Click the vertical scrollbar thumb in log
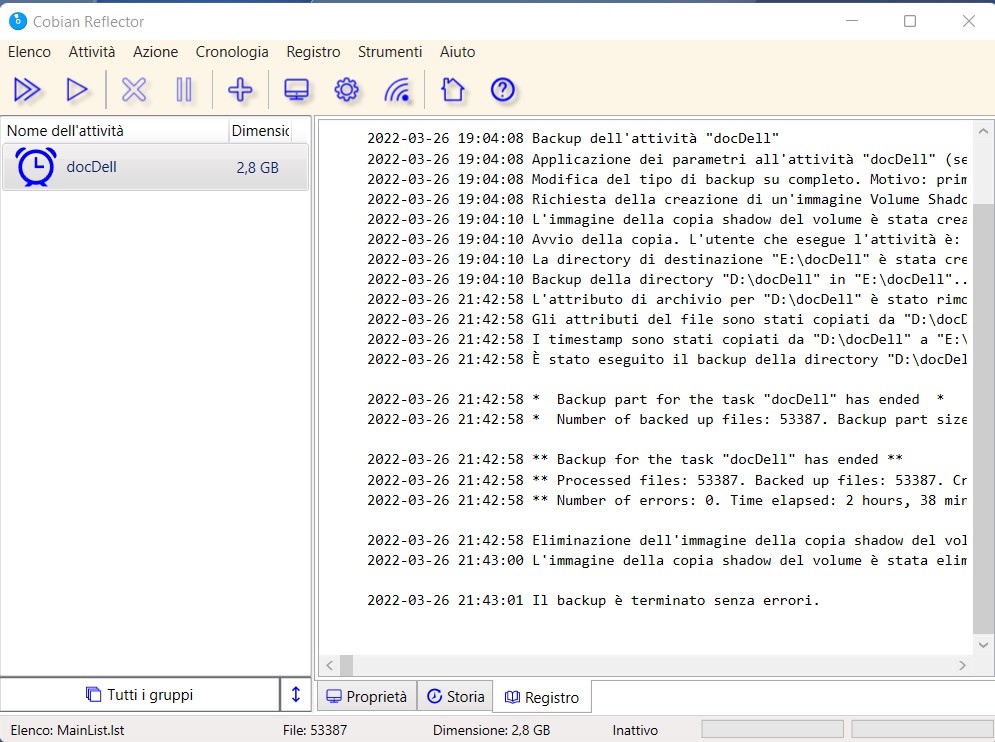Image resolution: width=995 pixels, height=742 pixels. [983, 419]
